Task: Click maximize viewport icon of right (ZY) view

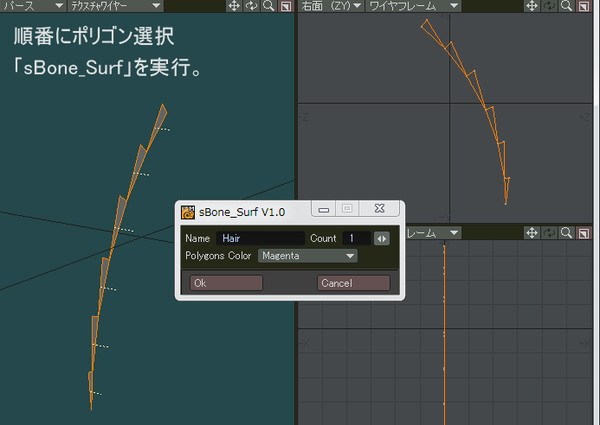Action: (584, 6)
